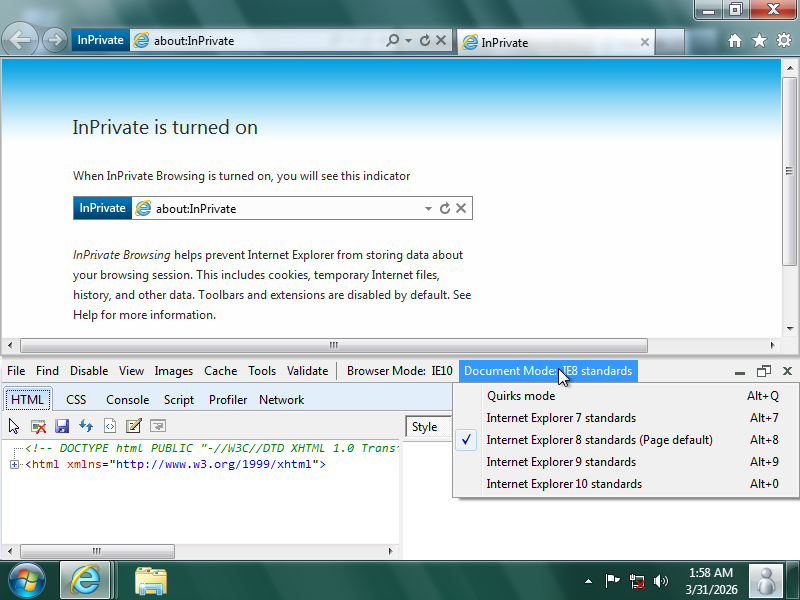Show hidden tray icons arrow
This screenshot has width=800, height=600.
coord(588,581)
